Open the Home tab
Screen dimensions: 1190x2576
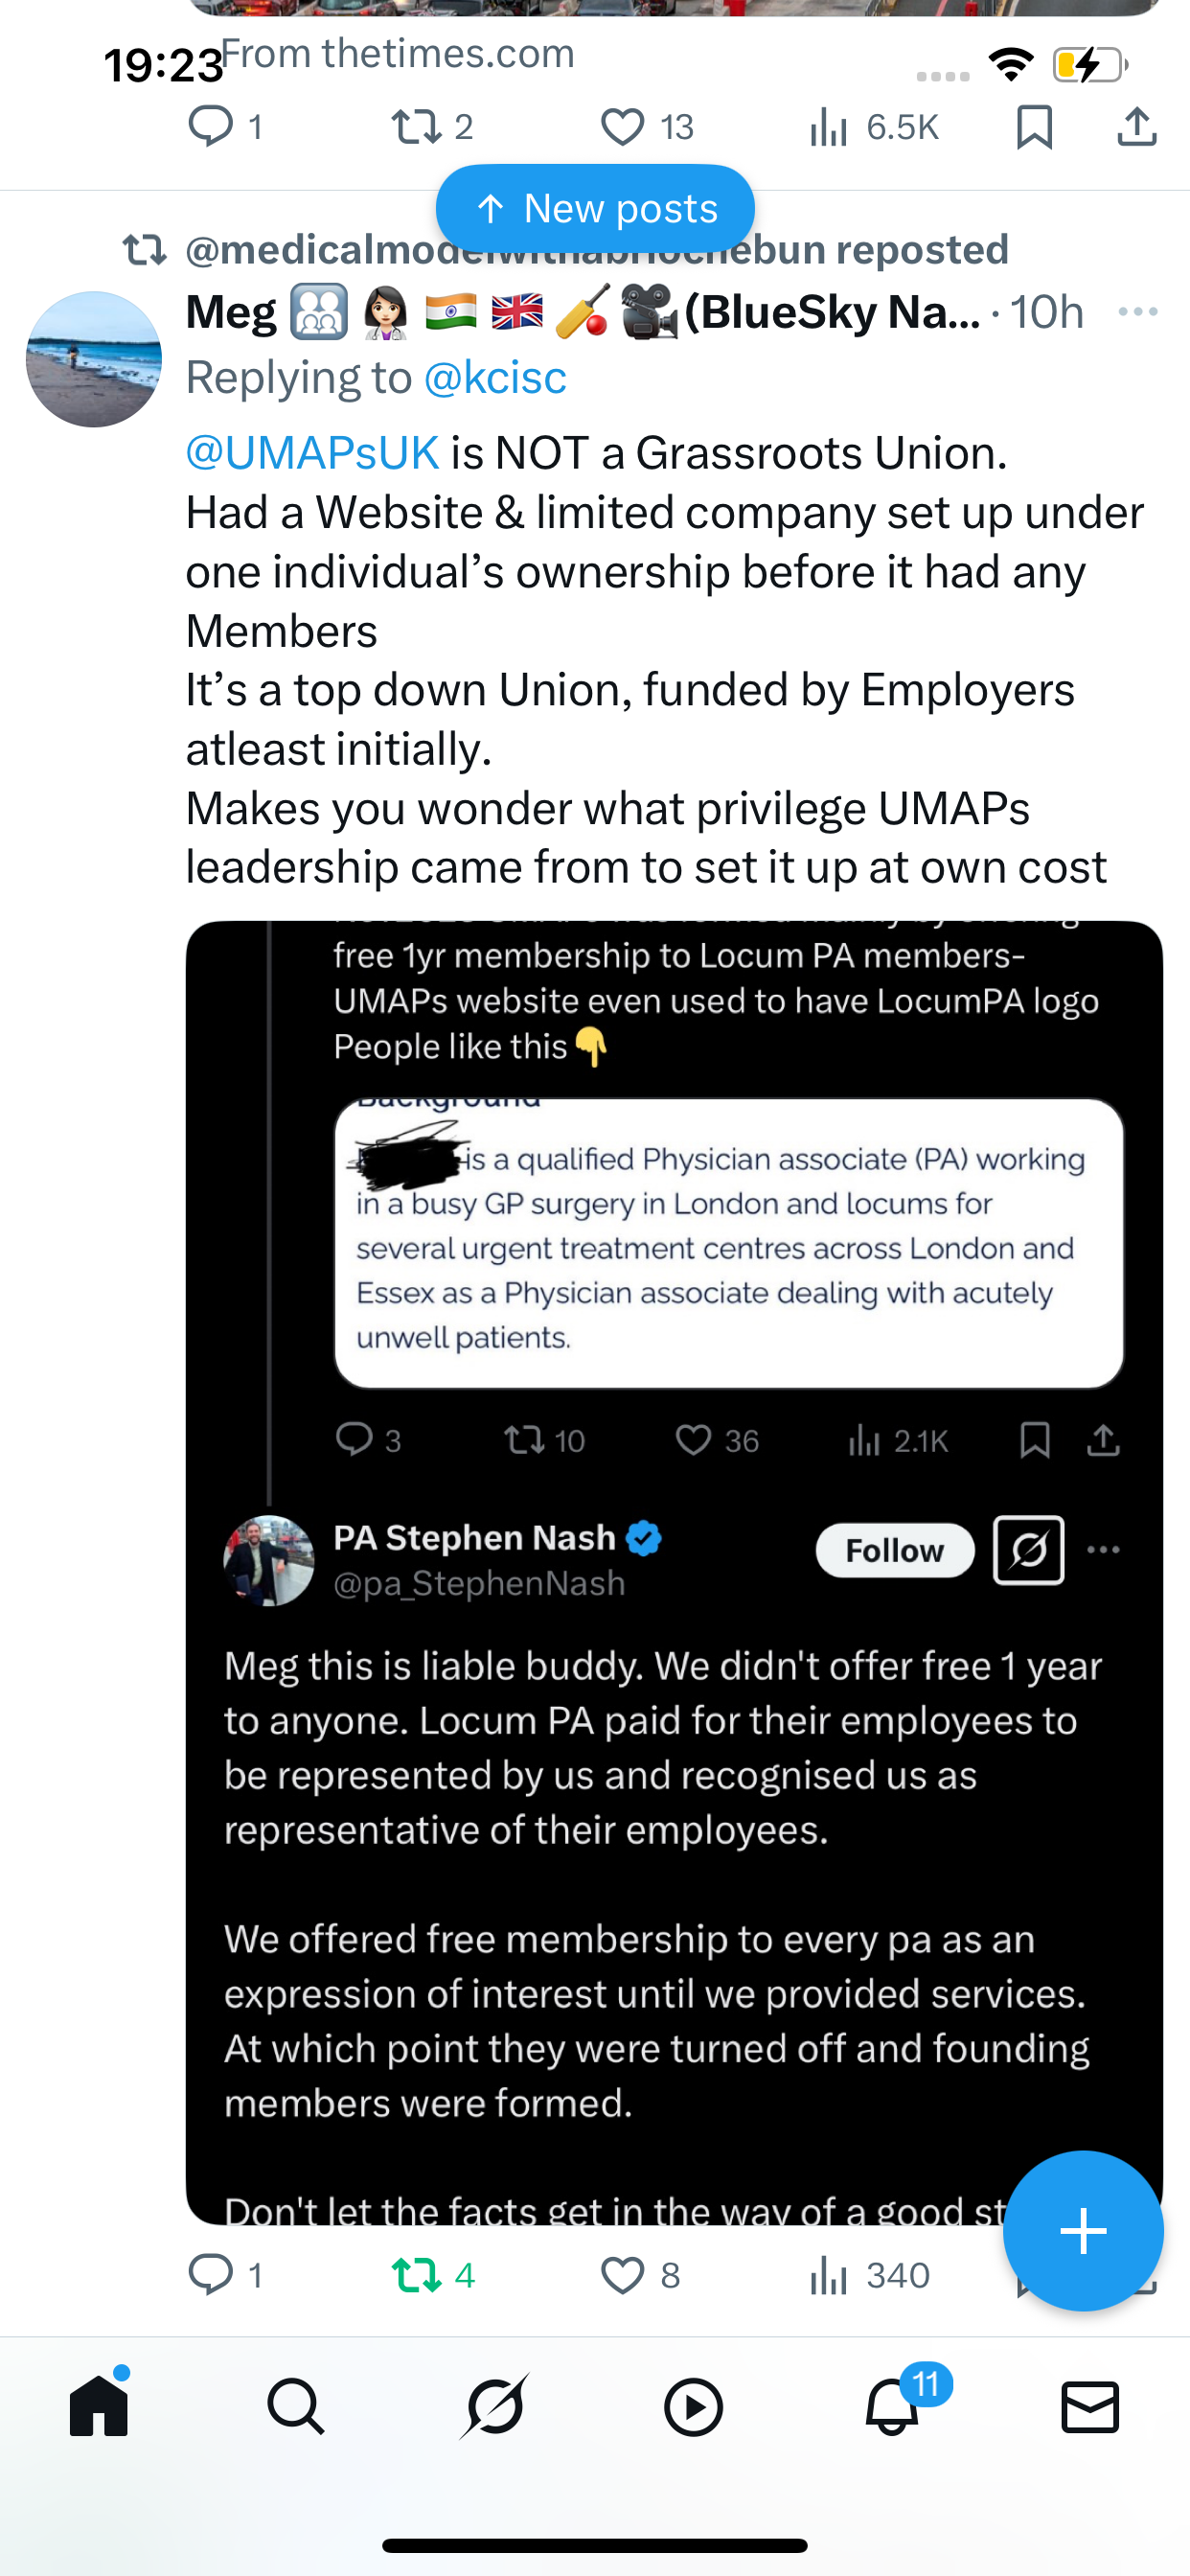(x=99, y=2406)
